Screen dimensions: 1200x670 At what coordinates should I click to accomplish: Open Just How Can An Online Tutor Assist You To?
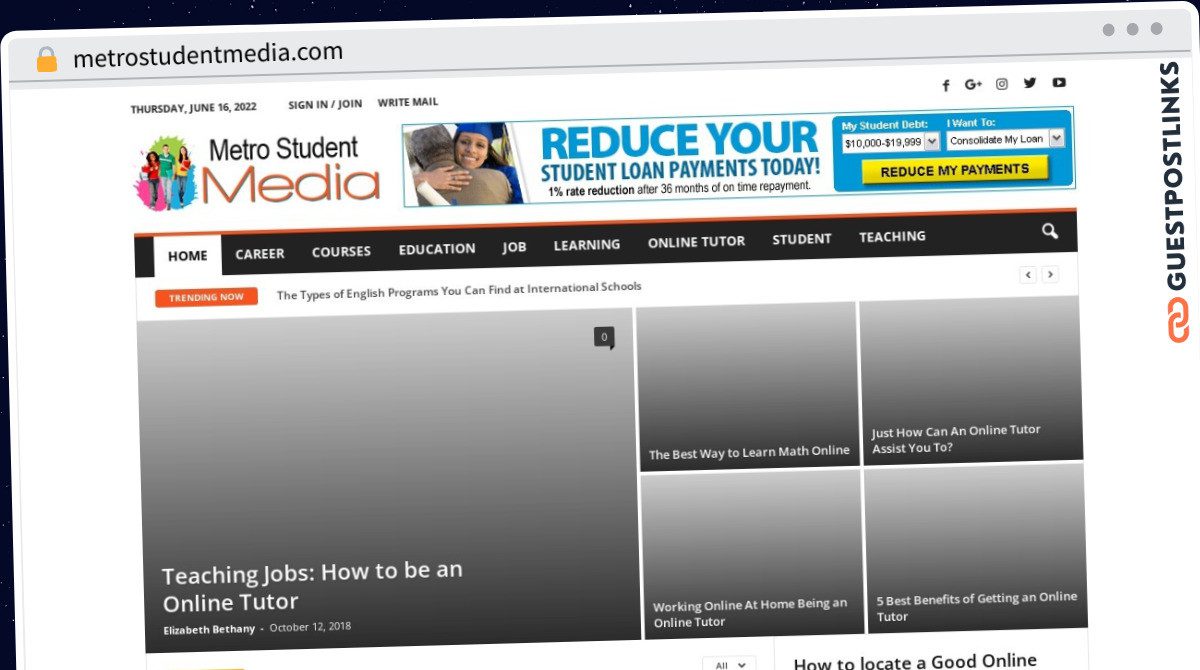956,439
